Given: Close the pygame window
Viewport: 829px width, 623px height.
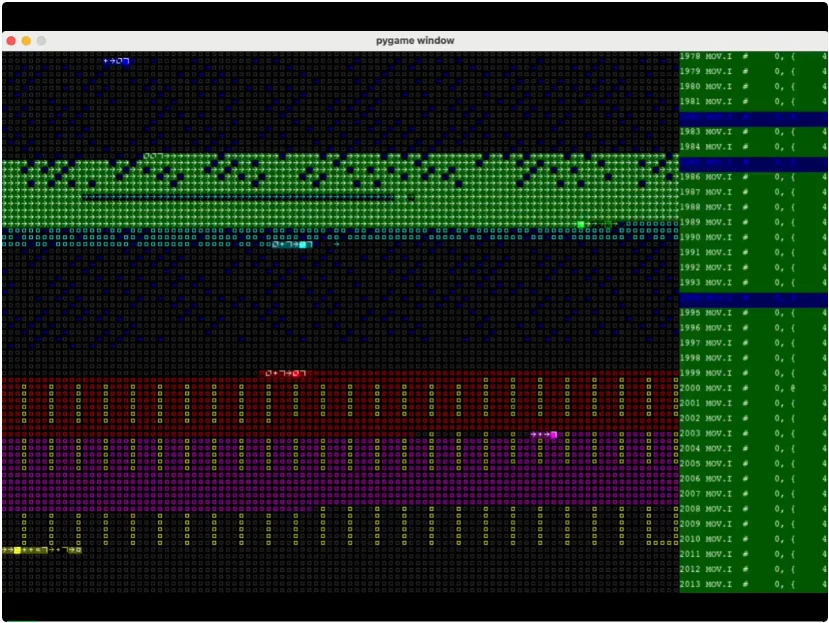Looking at the screenshot, I should pyautogui.click(x=11, y=41).
